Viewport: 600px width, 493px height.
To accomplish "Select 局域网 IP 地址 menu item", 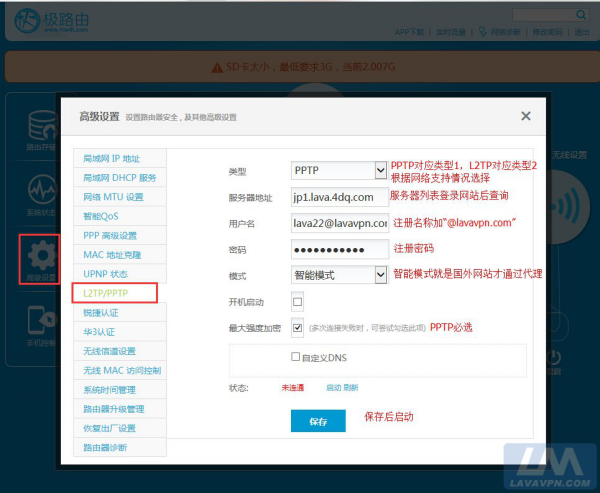I will point(120,158).
